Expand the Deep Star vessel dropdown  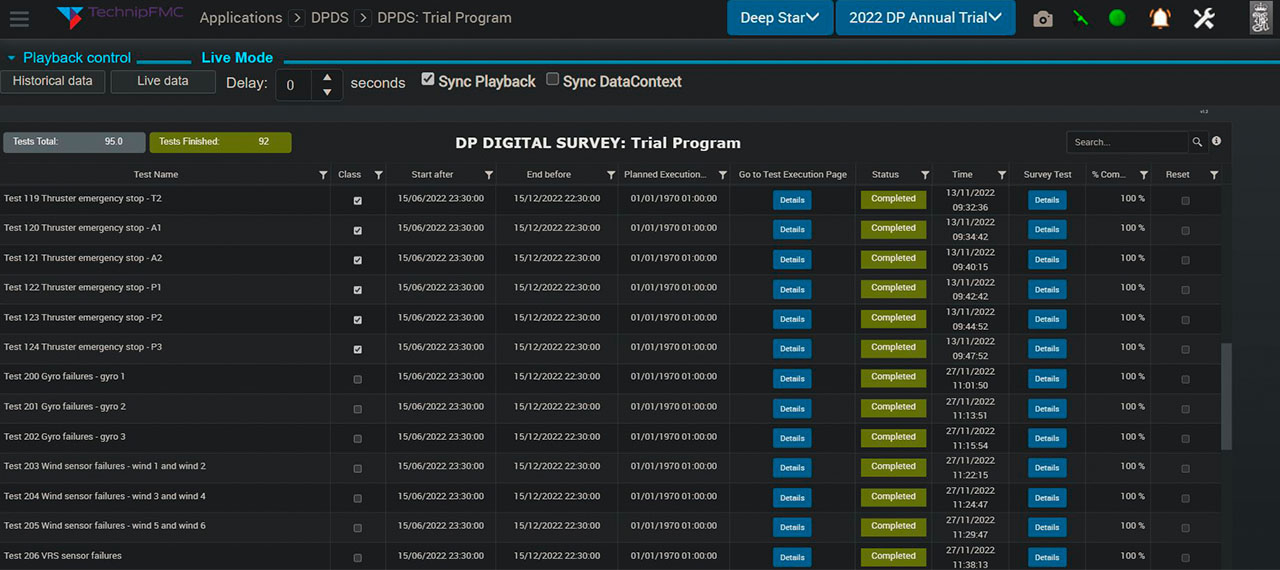[779, 18]
